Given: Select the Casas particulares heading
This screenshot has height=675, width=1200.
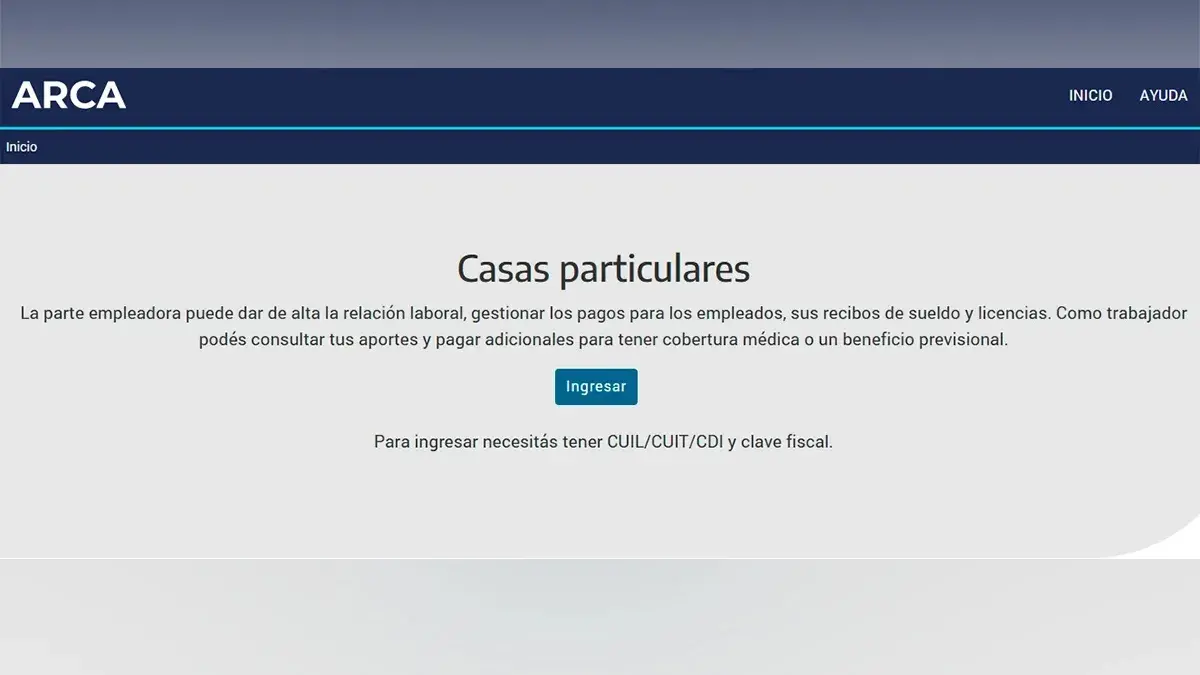Looking at the screenshot, I should (603, 269).
